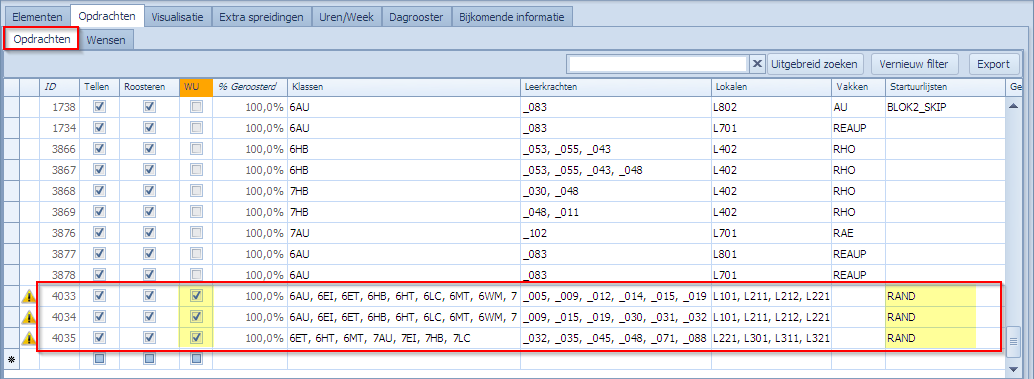Click the L801 lokaal cell
Viewport: 1034px width, 379px height.
pos(771,254)
